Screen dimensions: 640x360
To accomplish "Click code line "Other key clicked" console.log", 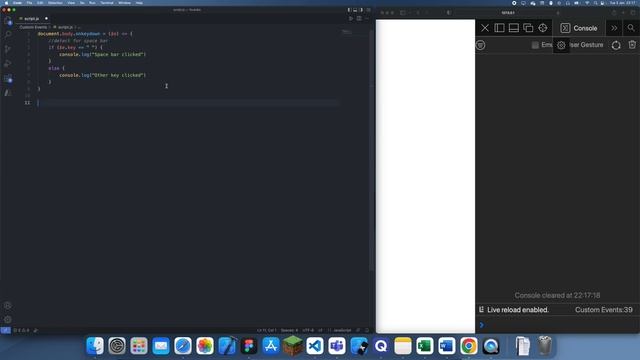I will point(102,75).
